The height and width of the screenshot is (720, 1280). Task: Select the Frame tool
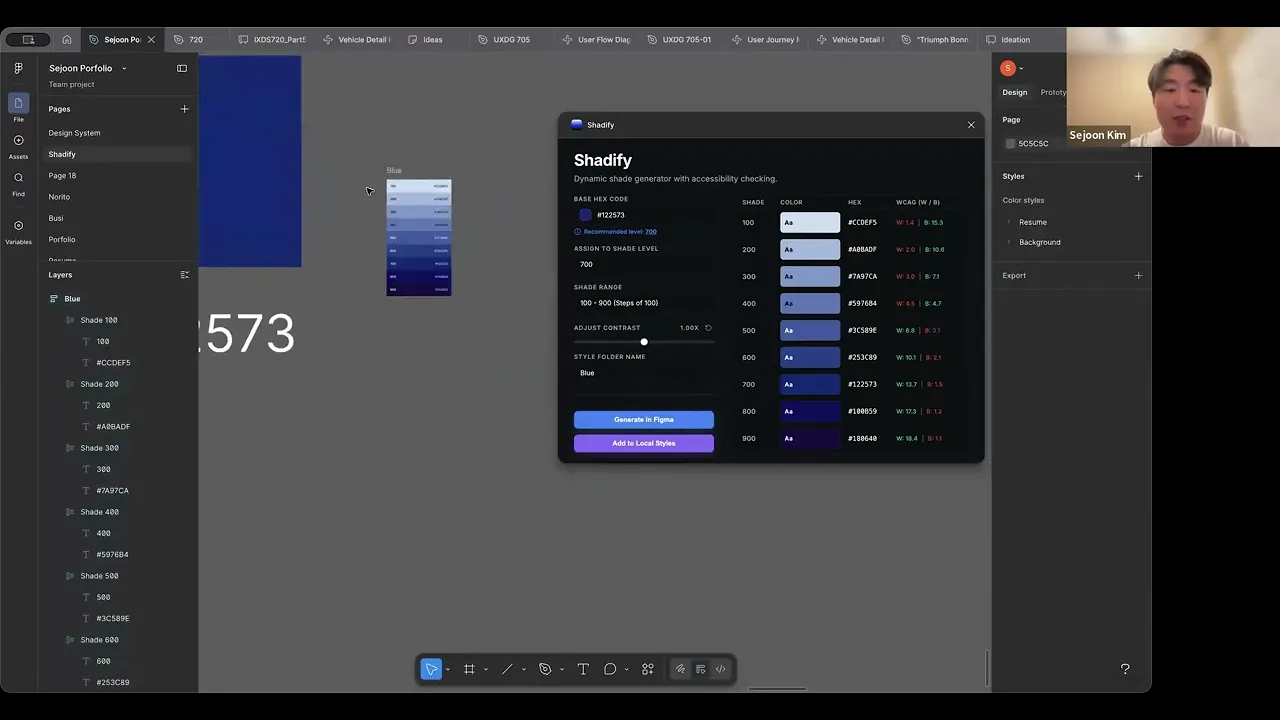(469, 669)
